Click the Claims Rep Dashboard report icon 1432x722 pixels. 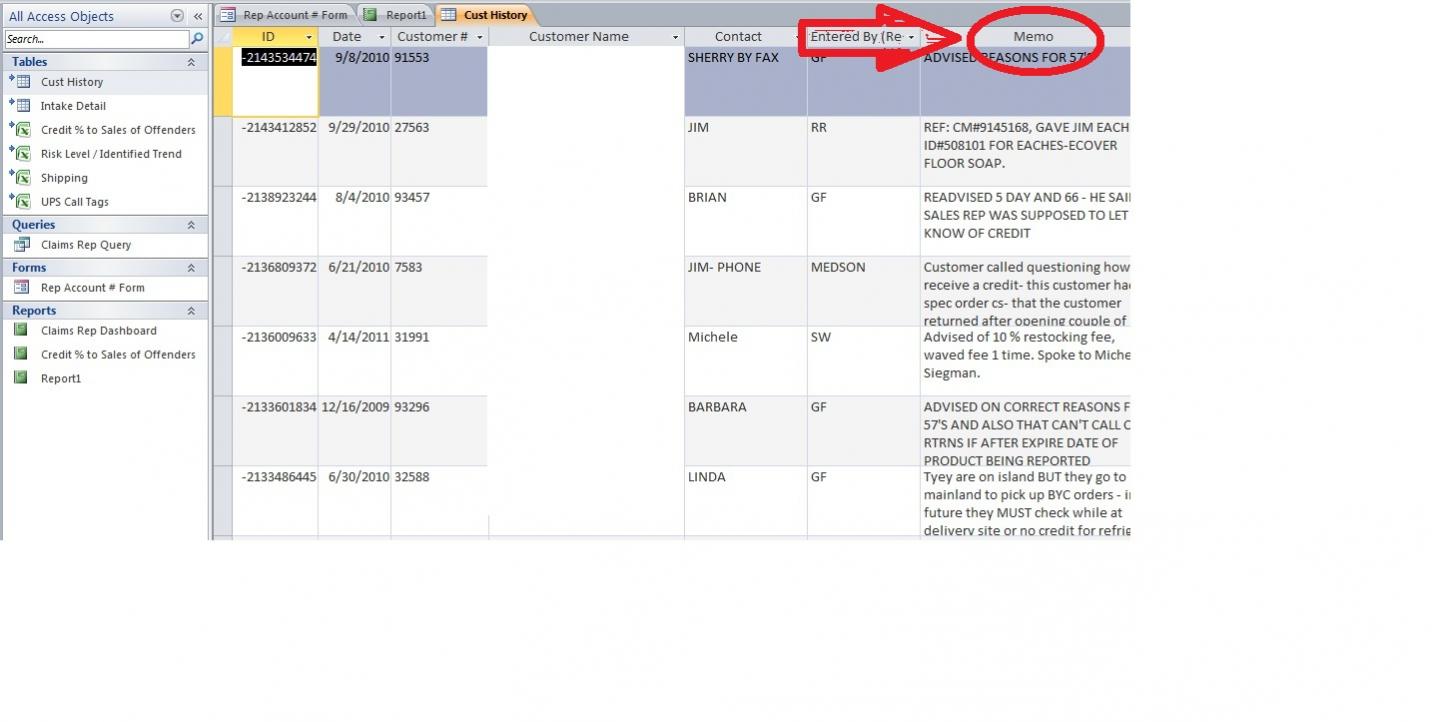21,331
